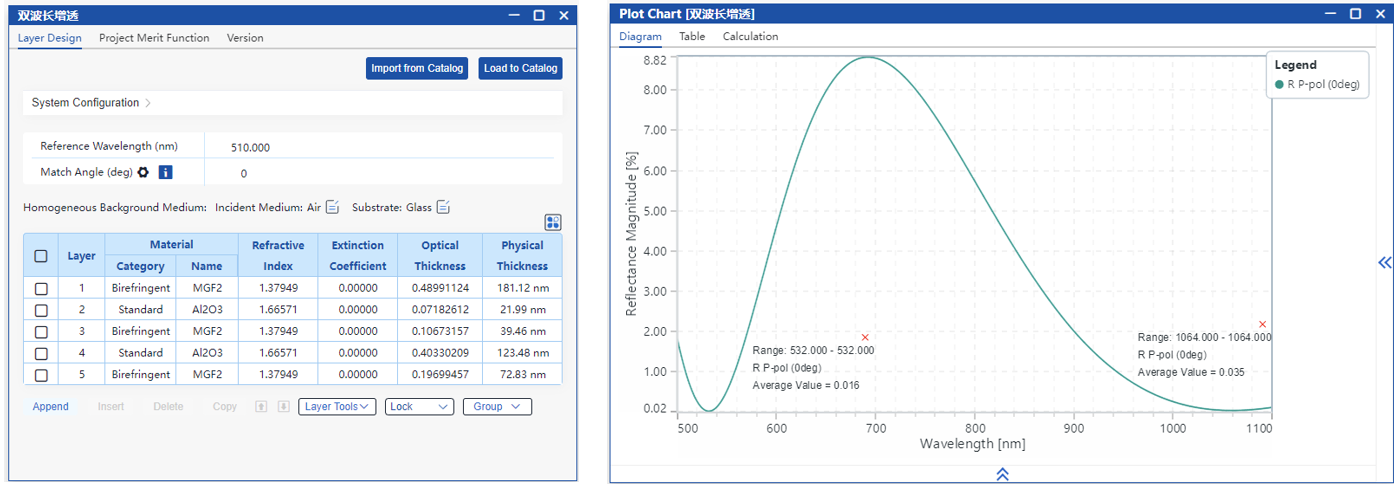Click the Reference Wavelength value field

click(379, 147)
